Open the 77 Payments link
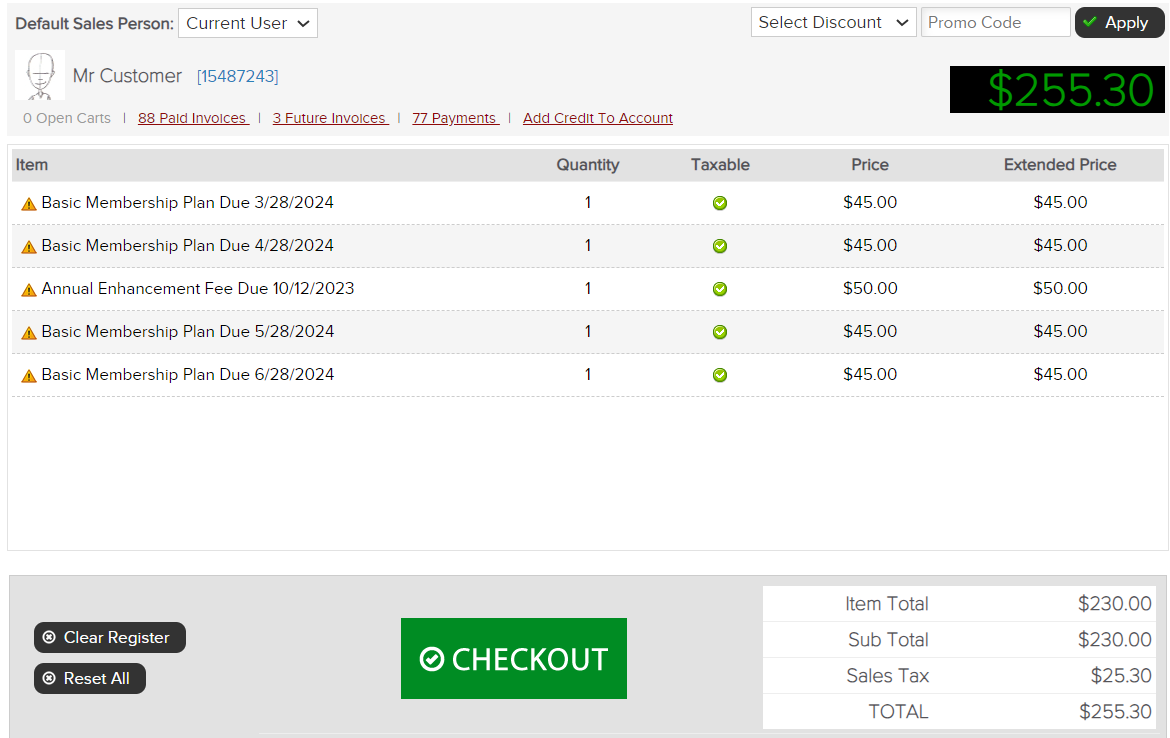This screenshot has width=1170, height=738. pos(455,118)
